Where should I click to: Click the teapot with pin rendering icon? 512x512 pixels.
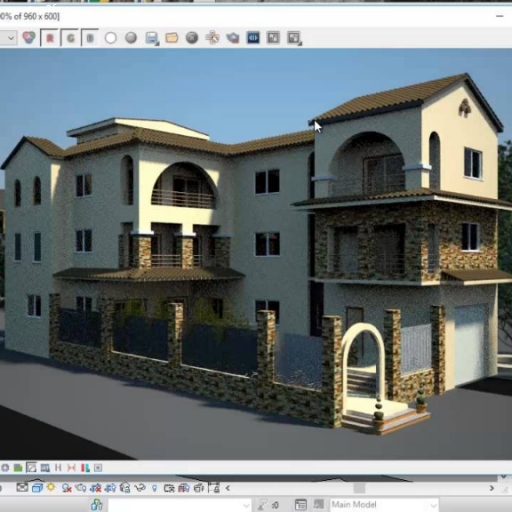[x=81, y=488]
